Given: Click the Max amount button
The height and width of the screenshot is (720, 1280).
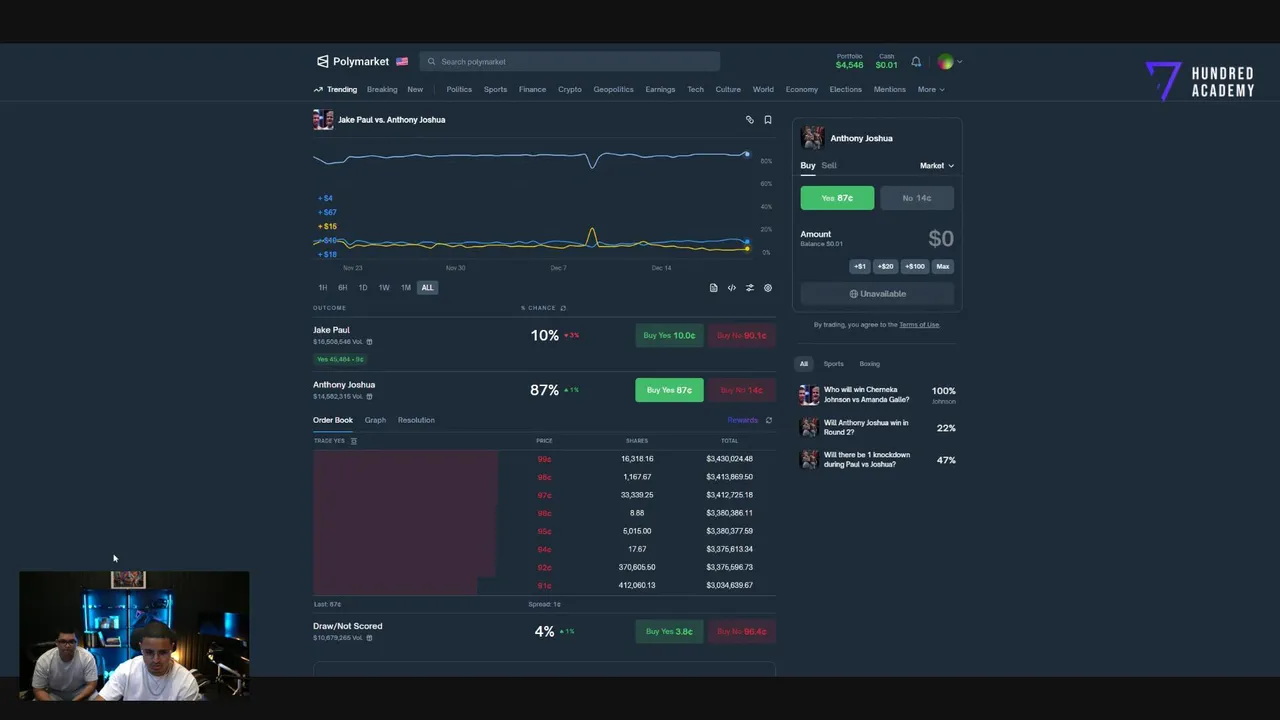Looking at the screenshot, I should click(943, 267).
